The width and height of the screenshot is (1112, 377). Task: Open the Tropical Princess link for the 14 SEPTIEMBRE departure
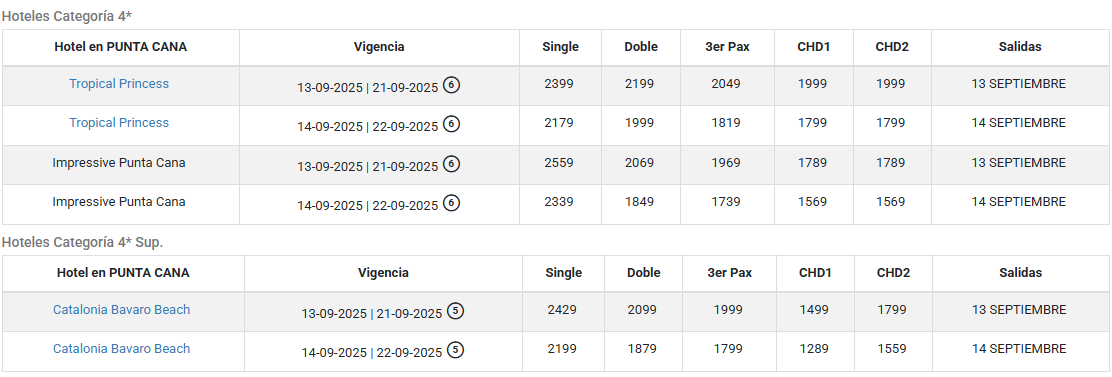(x=119, y=123)
